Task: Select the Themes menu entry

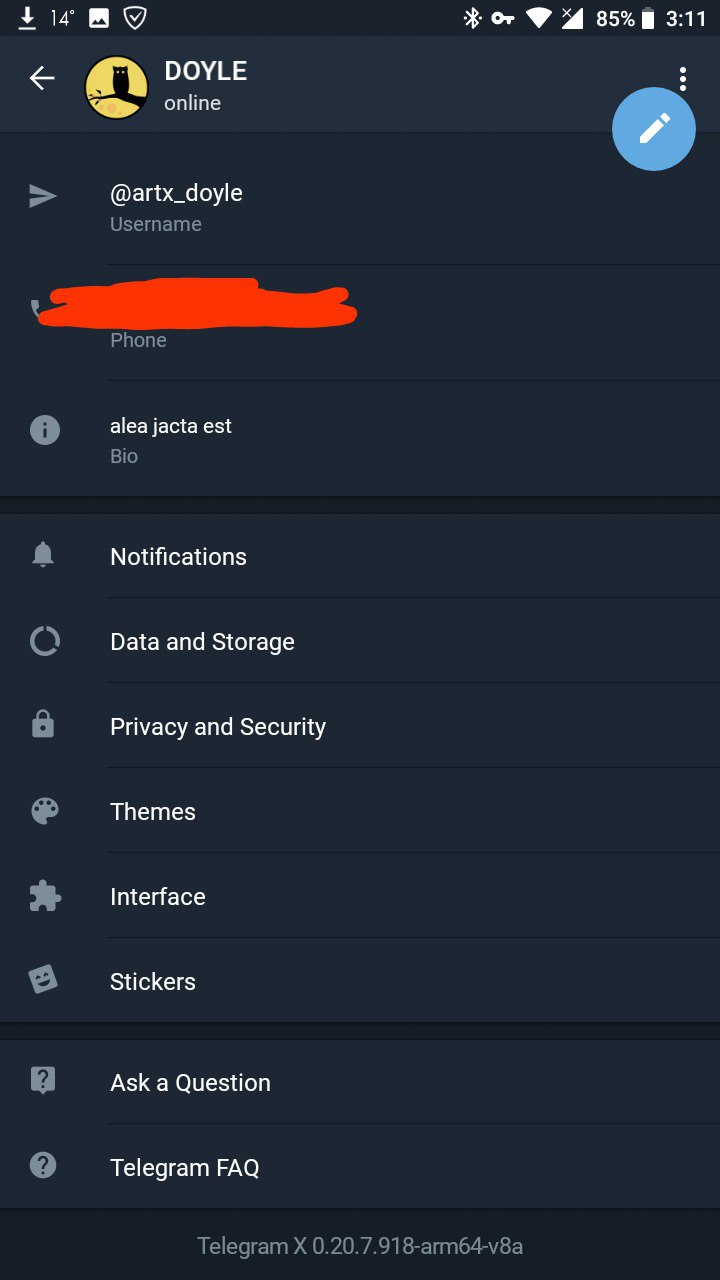Action: [x=153, y=812]
